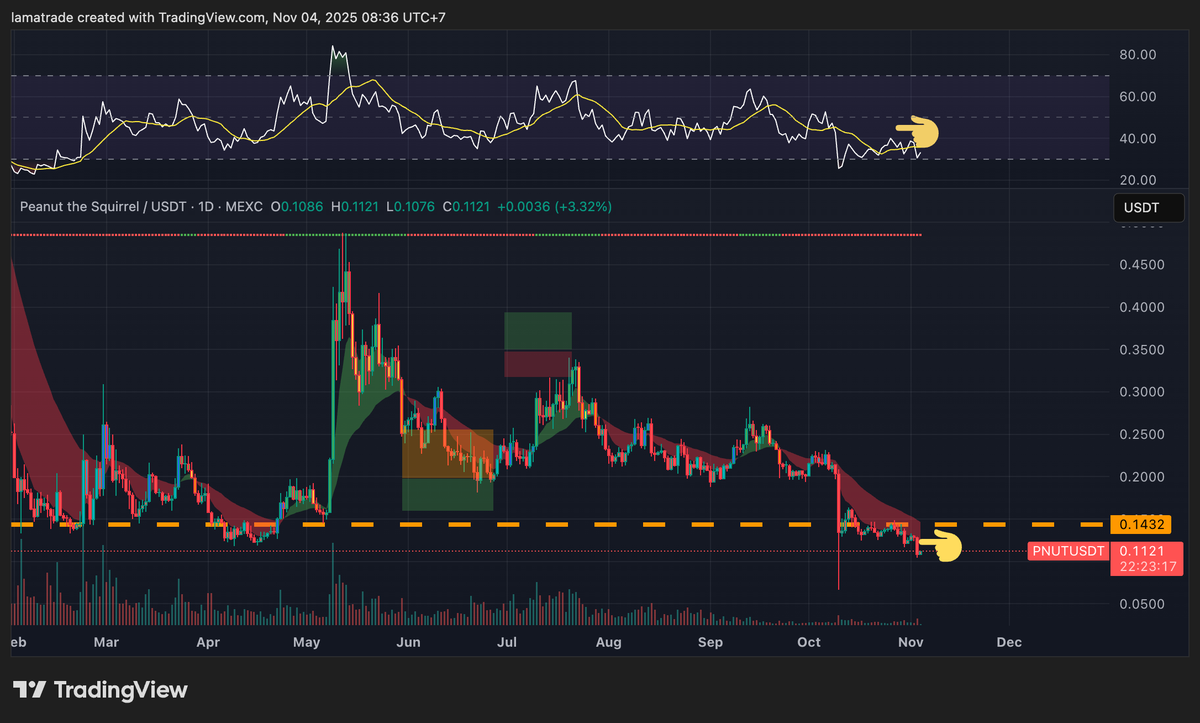1200x723 pixels.
Task: Select the long position box above July
Action: click(538, 344)
